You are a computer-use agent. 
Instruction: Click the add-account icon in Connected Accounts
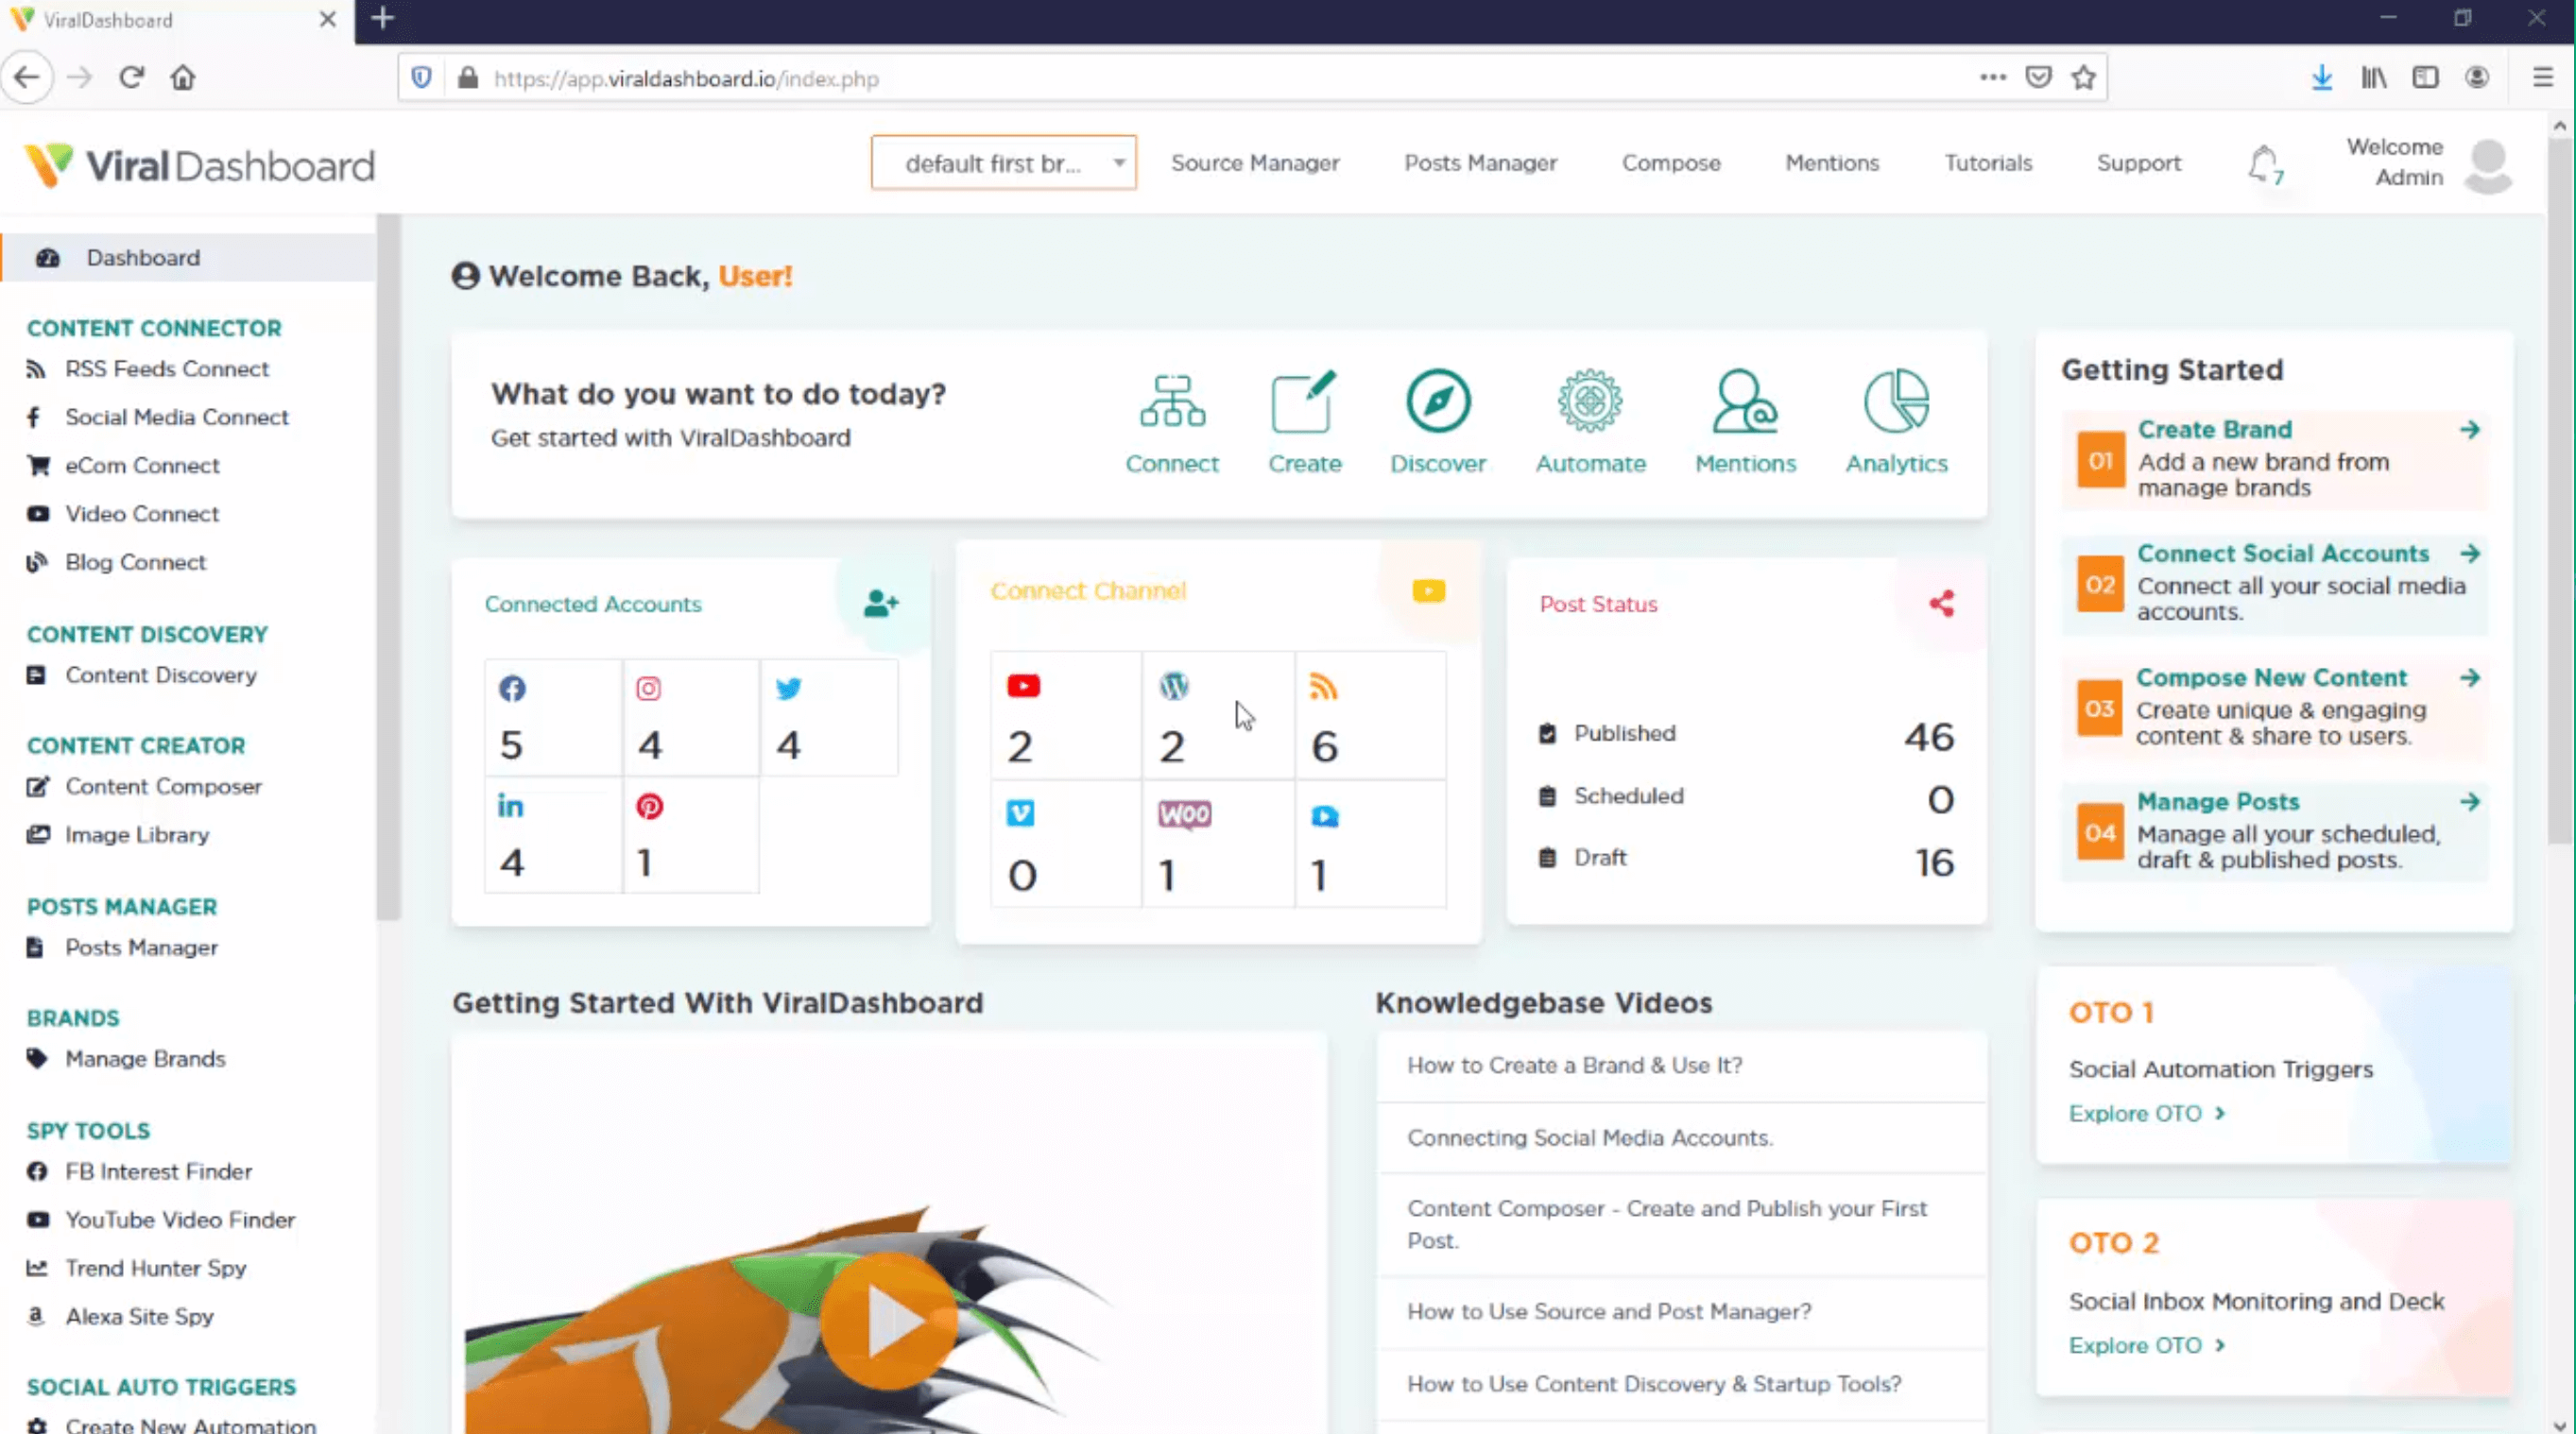tap(881, 603)
